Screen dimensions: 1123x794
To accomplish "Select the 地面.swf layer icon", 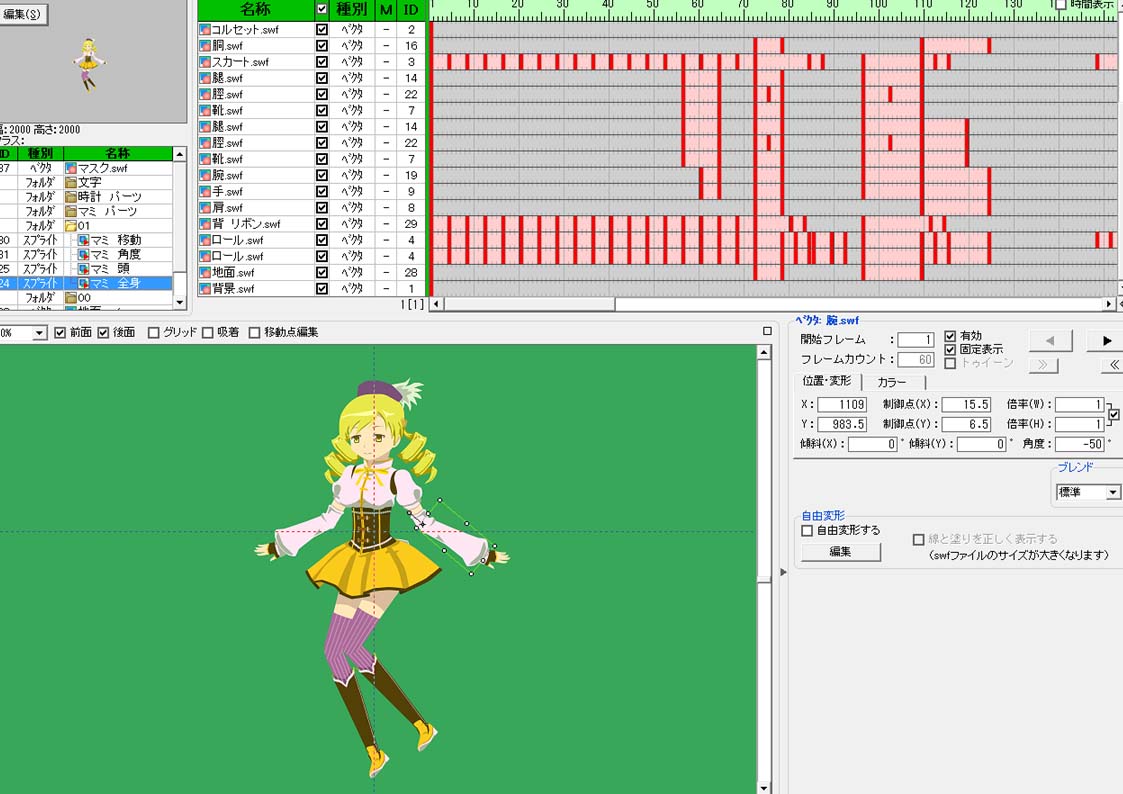I will tap(205, 273).
